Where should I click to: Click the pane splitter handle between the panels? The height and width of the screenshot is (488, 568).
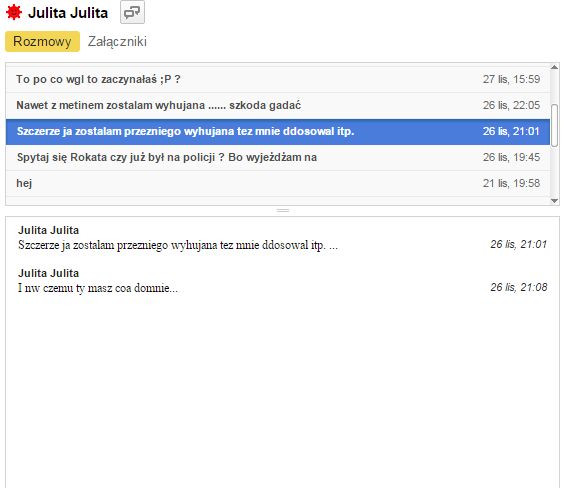(x=283, y=210)
